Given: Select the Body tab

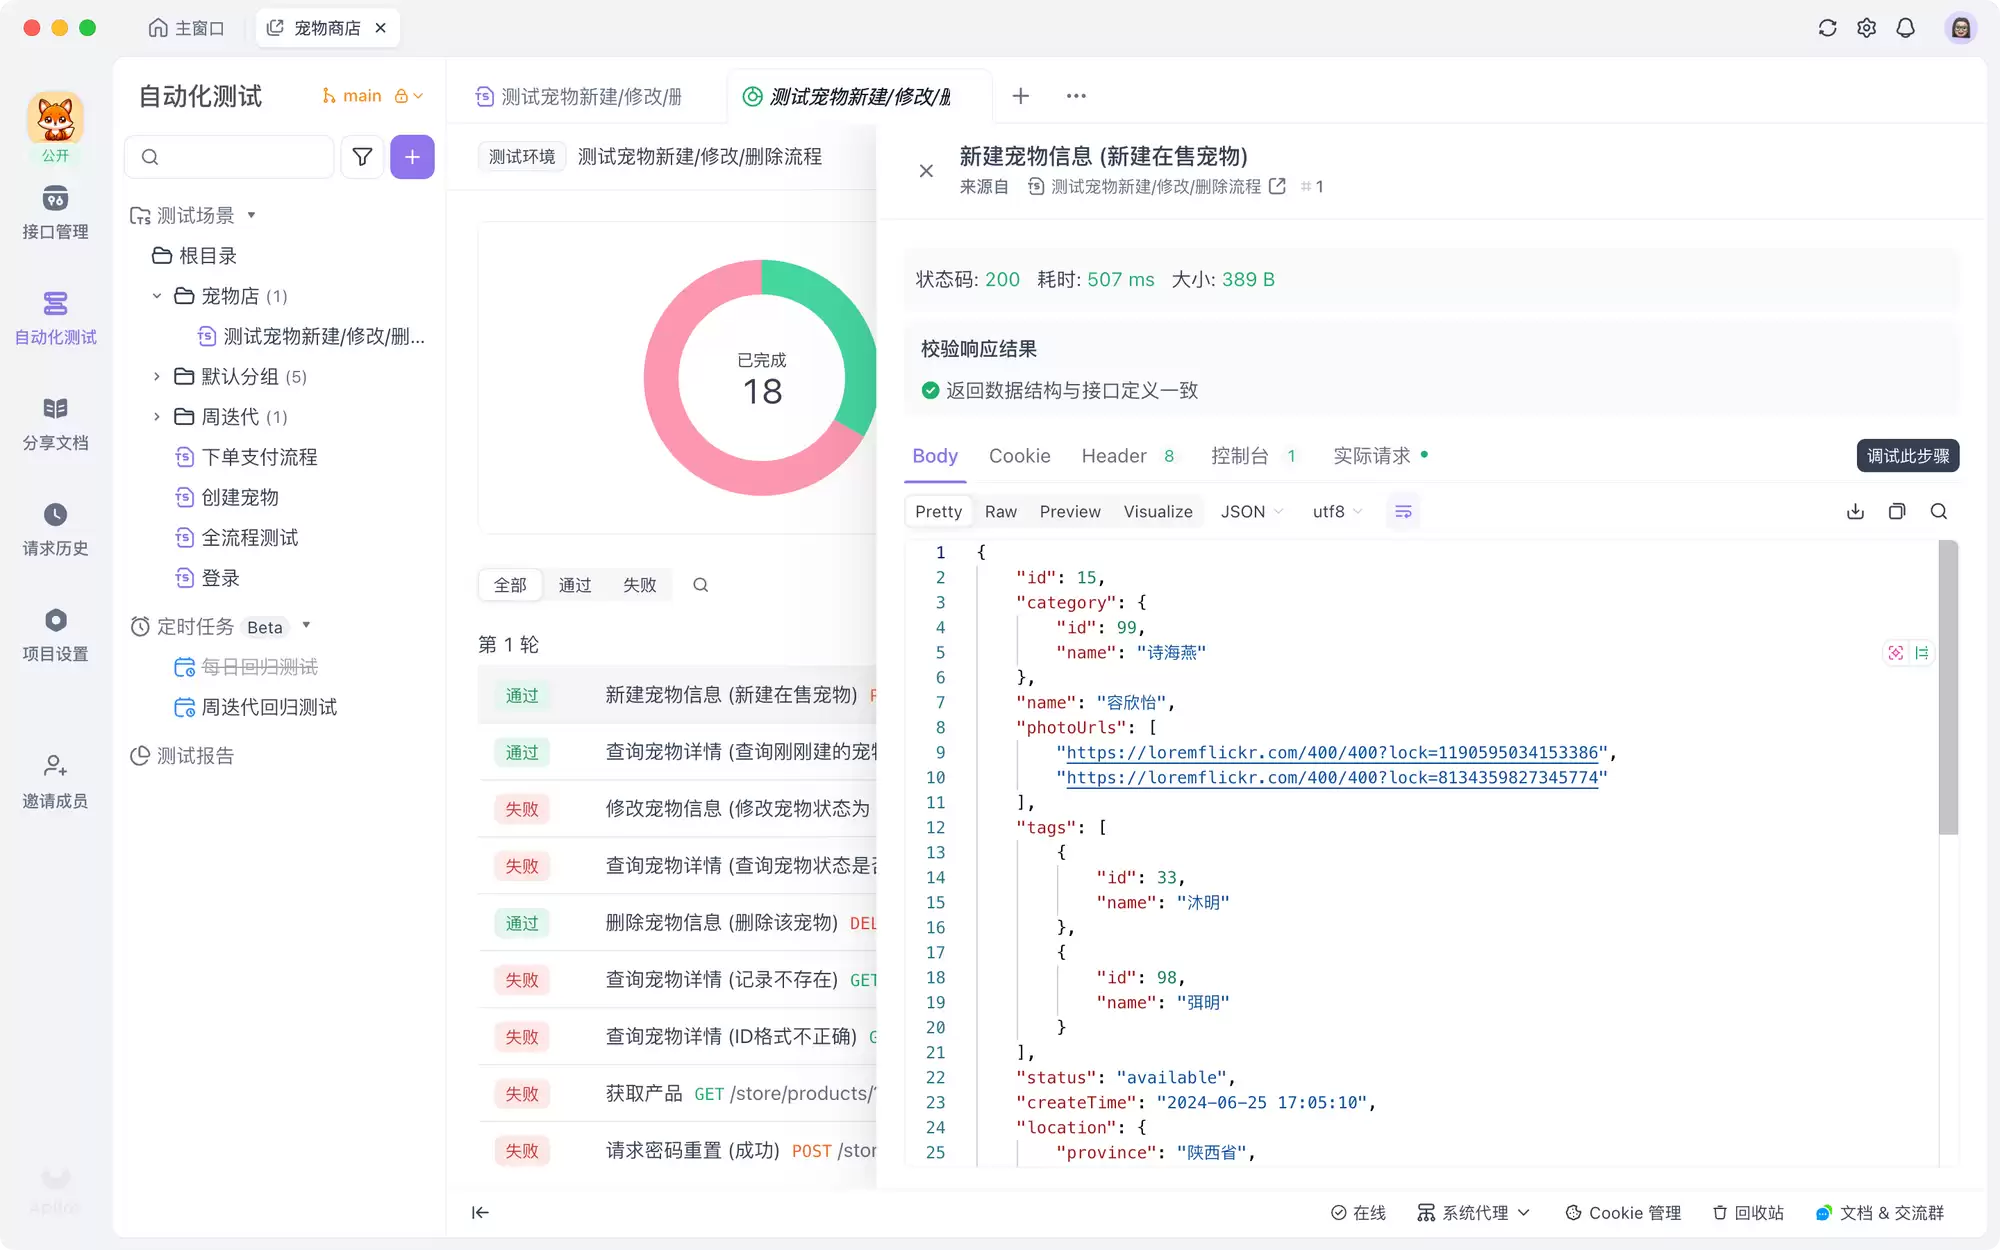Looking at the screenshot, I should click(x=935, y=456).
